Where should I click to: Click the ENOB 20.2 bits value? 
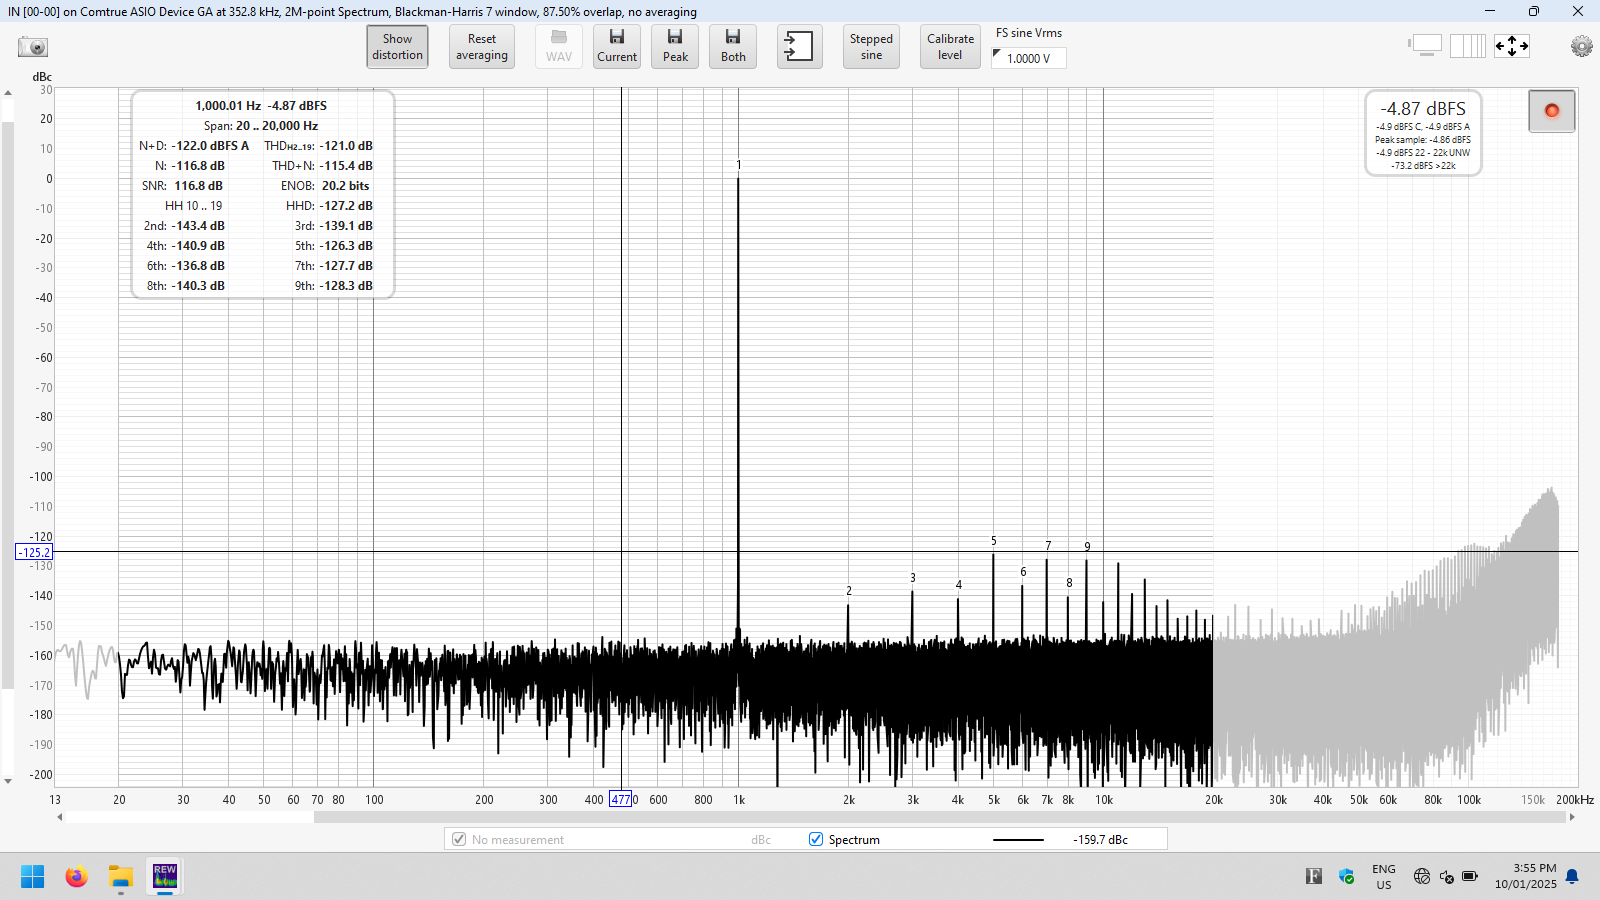point(345,186)
